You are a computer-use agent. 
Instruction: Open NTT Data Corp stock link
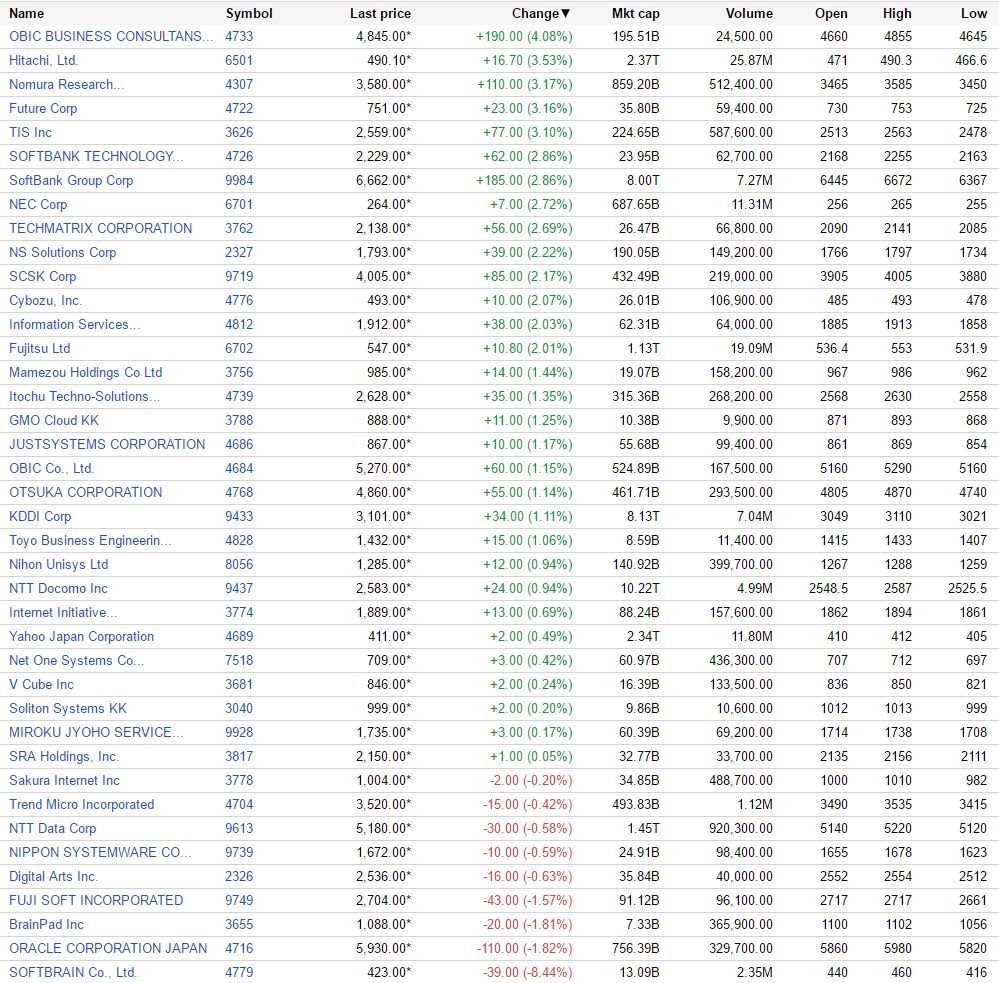(52, 828)
